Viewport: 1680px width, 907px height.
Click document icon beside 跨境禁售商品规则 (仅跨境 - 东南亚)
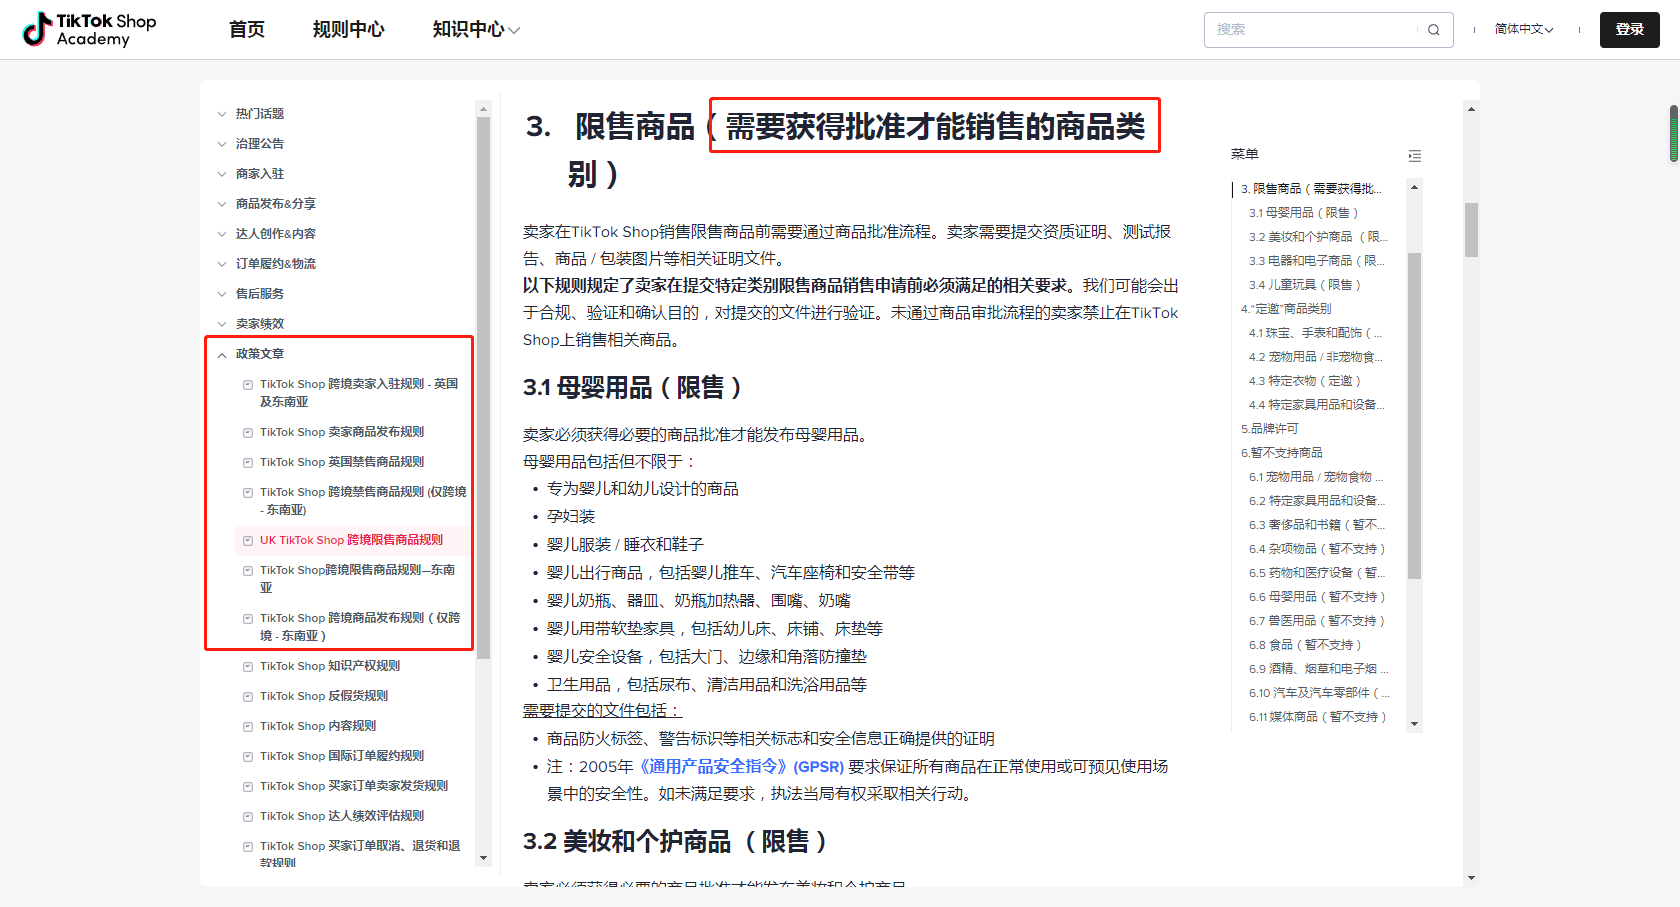(x=248, y=493)
